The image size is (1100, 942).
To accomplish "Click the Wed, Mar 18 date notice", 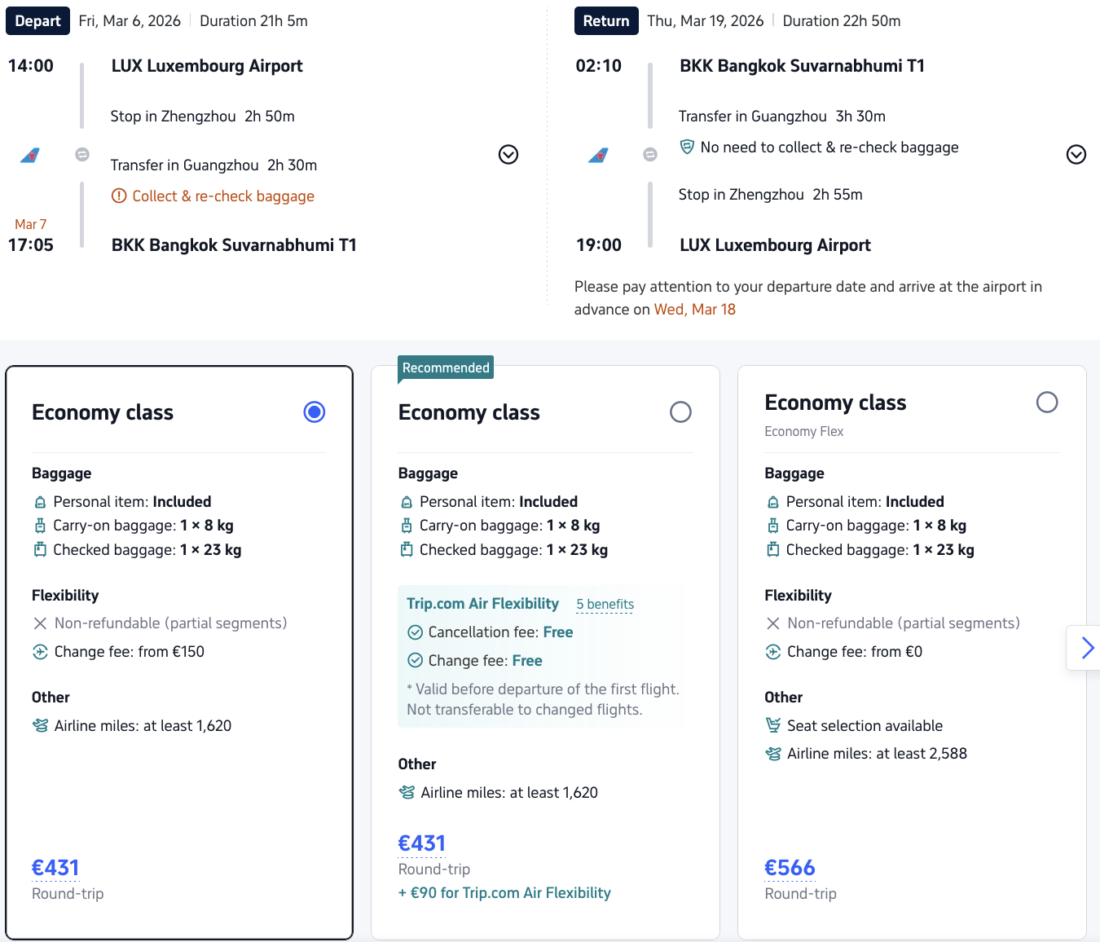I will pyautogui.click(x=694, y=309).
